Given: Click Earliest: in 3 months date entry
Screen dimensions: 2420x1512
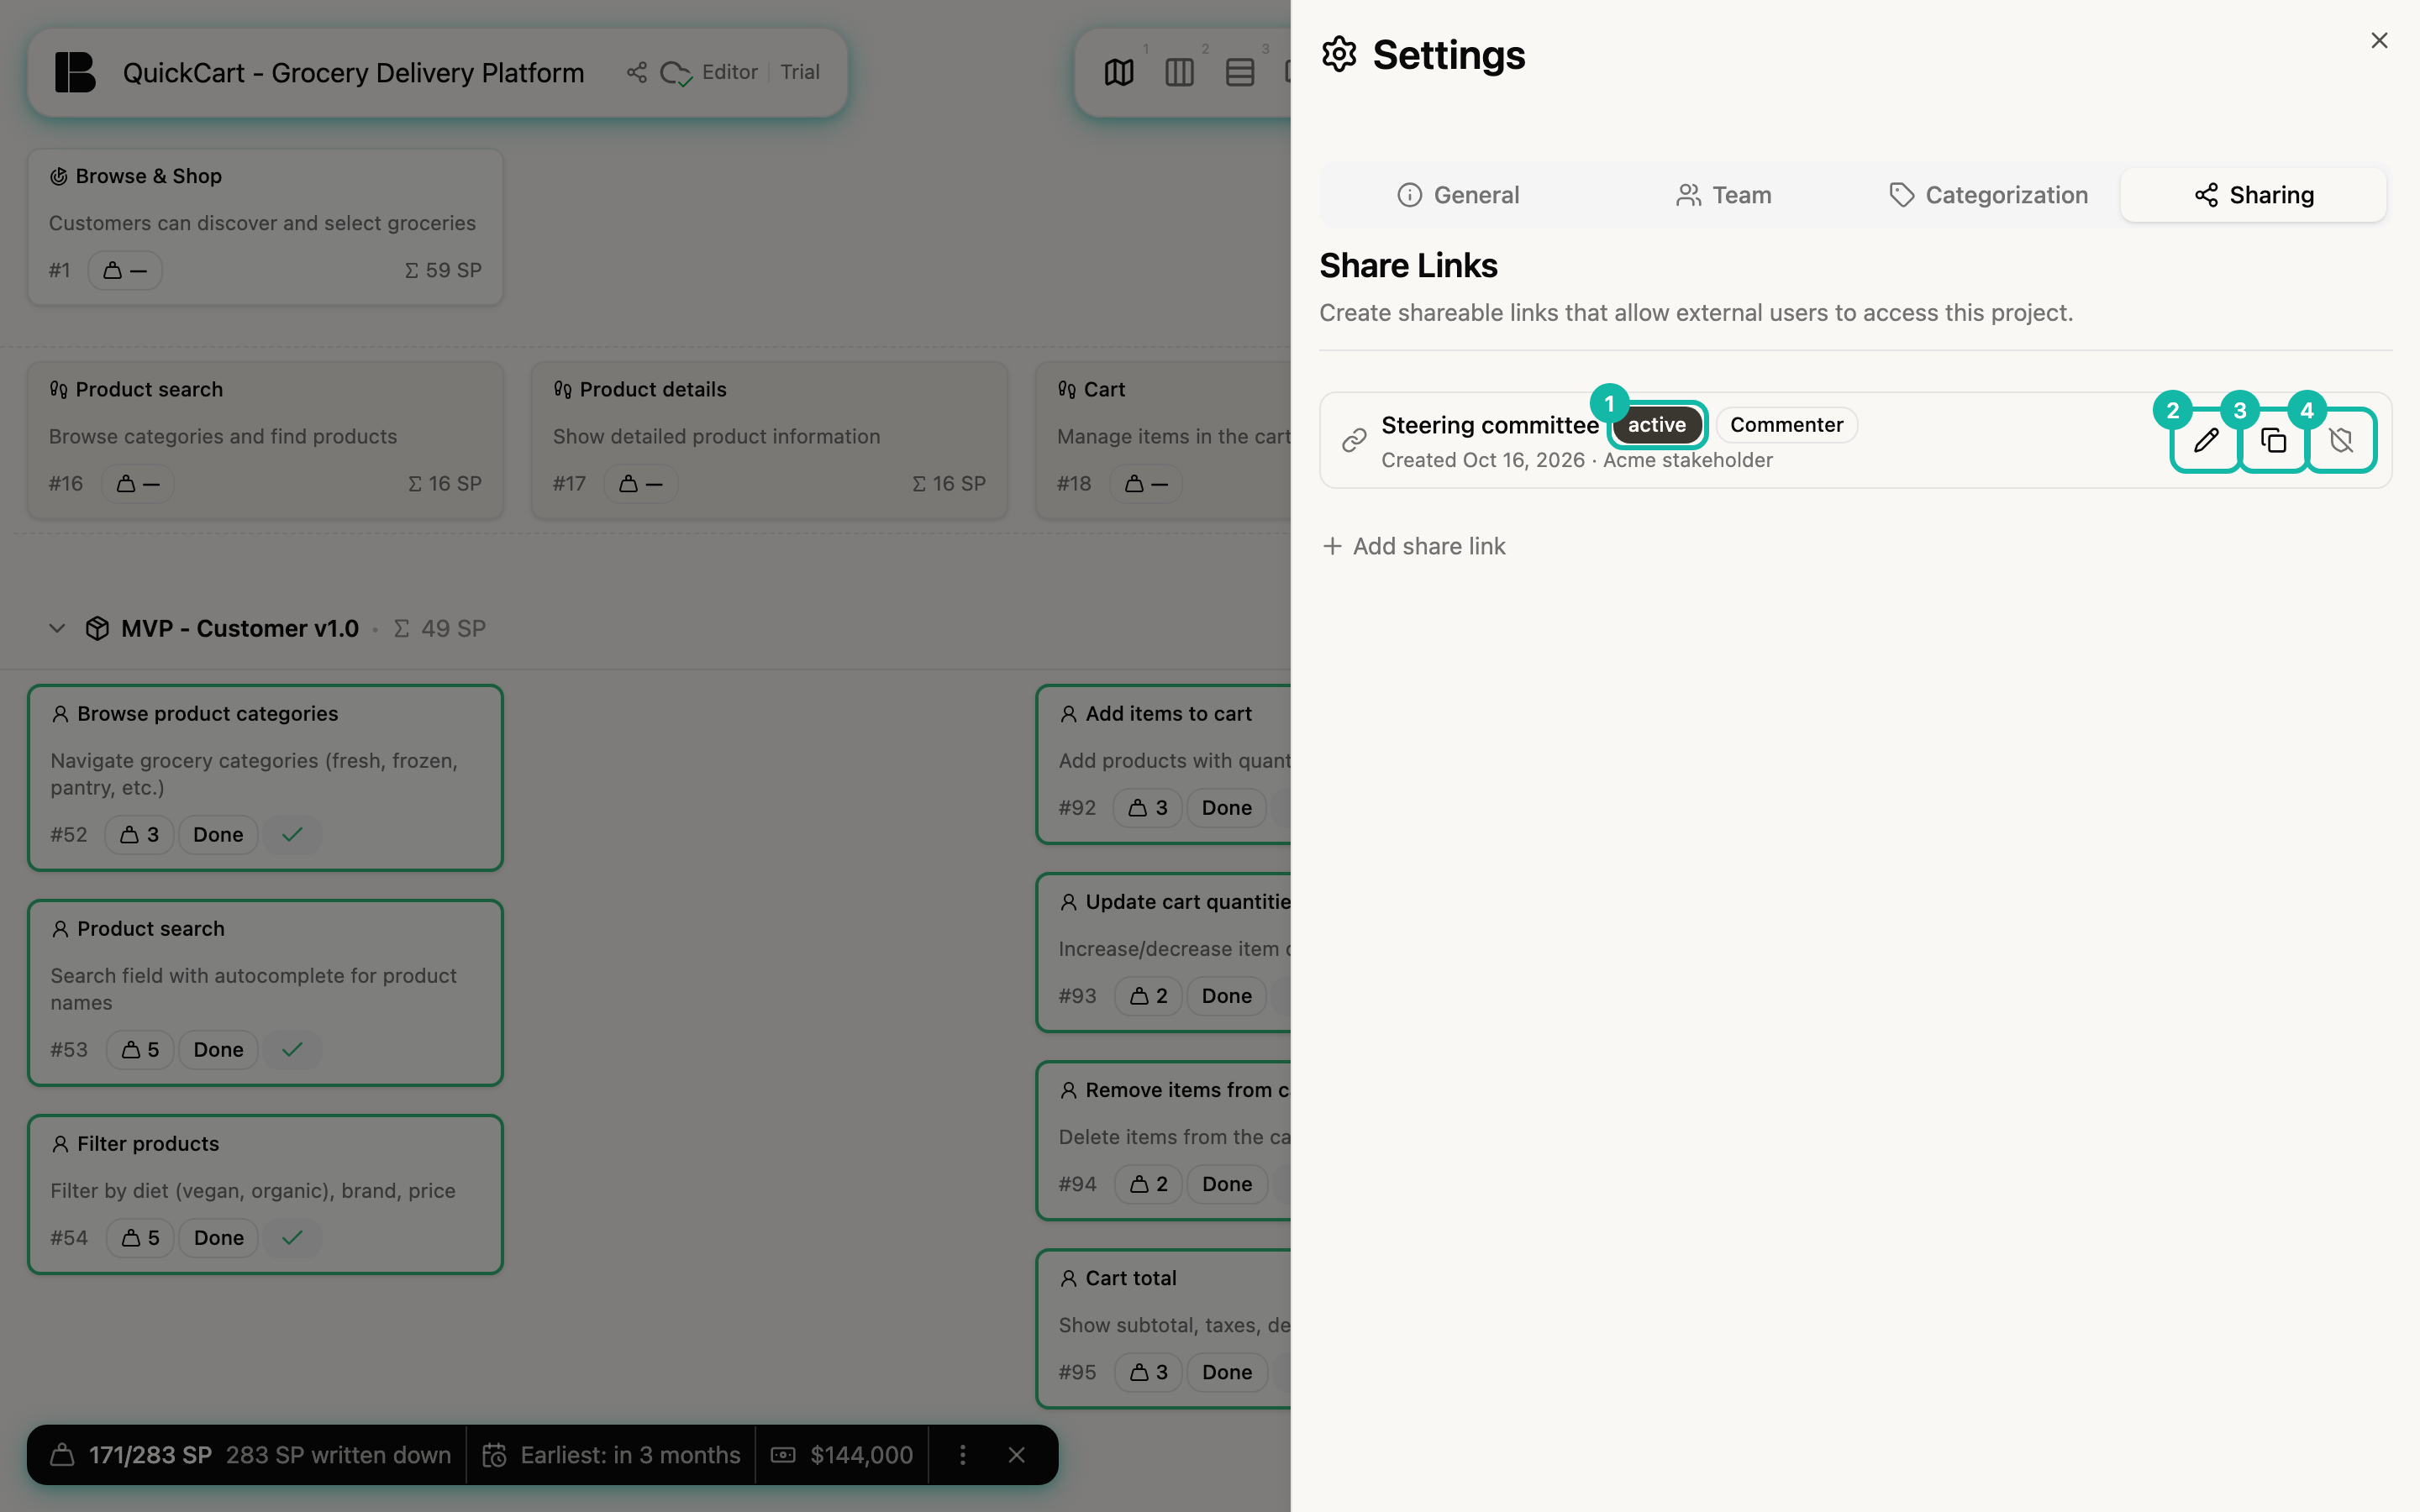Looking at the screenshot, I should pos(611,1455).
